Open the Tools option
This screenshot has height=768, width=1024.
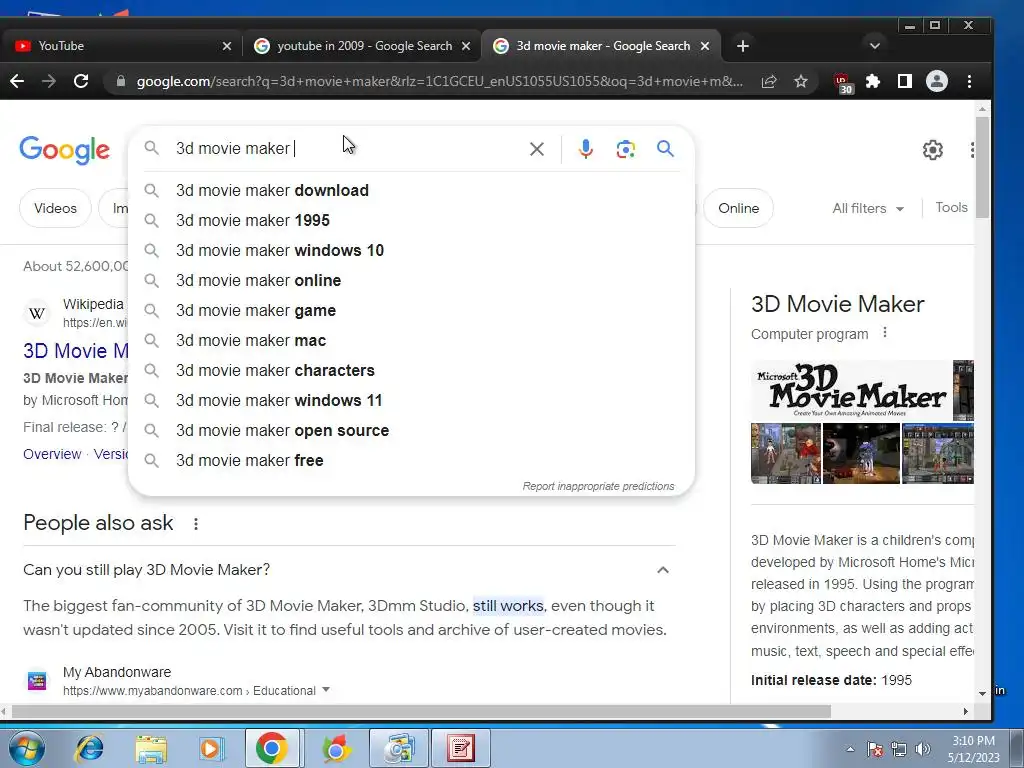click(951, 207)
